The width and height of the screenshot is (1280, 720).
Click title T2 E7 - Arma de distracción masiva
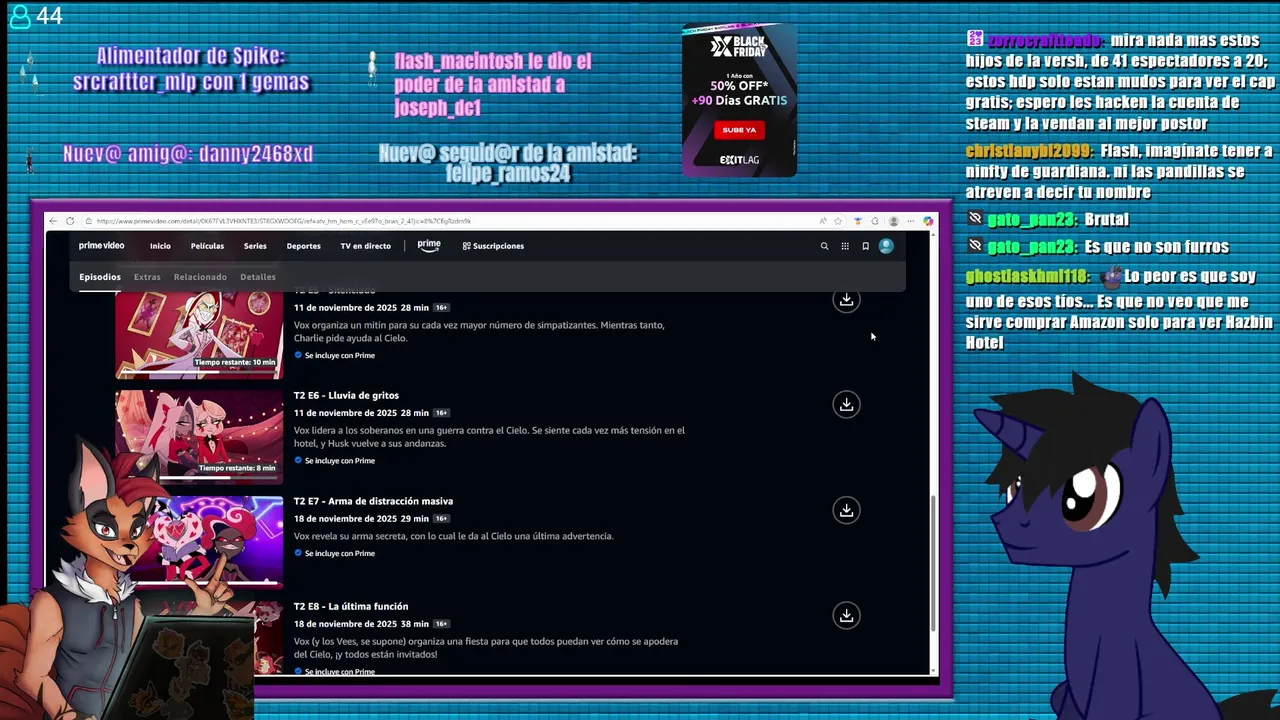(373, 501)
